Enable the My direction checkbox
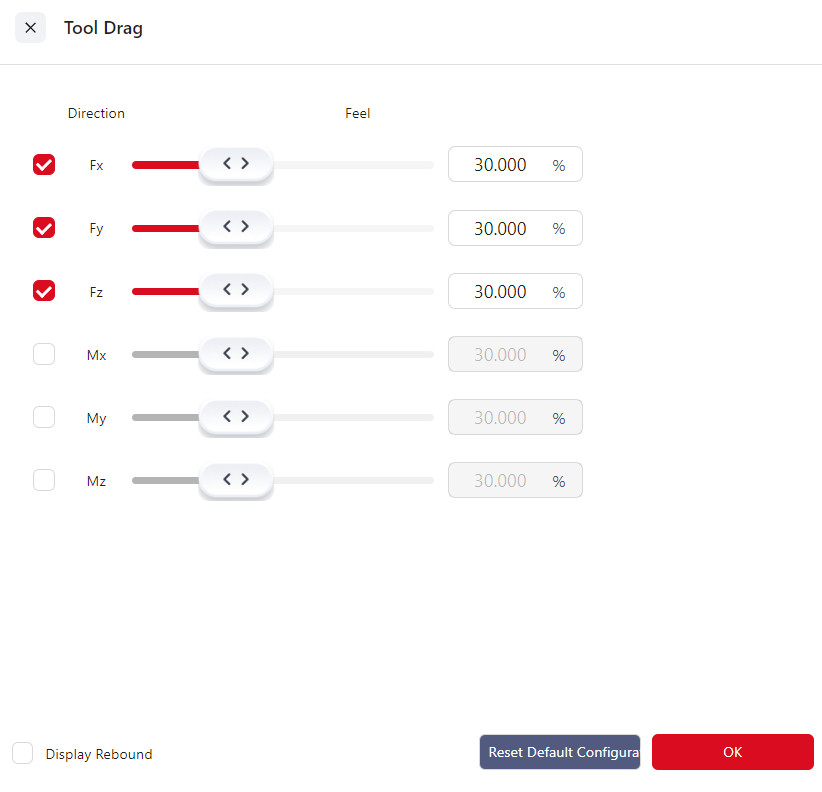Viewport: 822px width, 792px height. tap(44, 417)
